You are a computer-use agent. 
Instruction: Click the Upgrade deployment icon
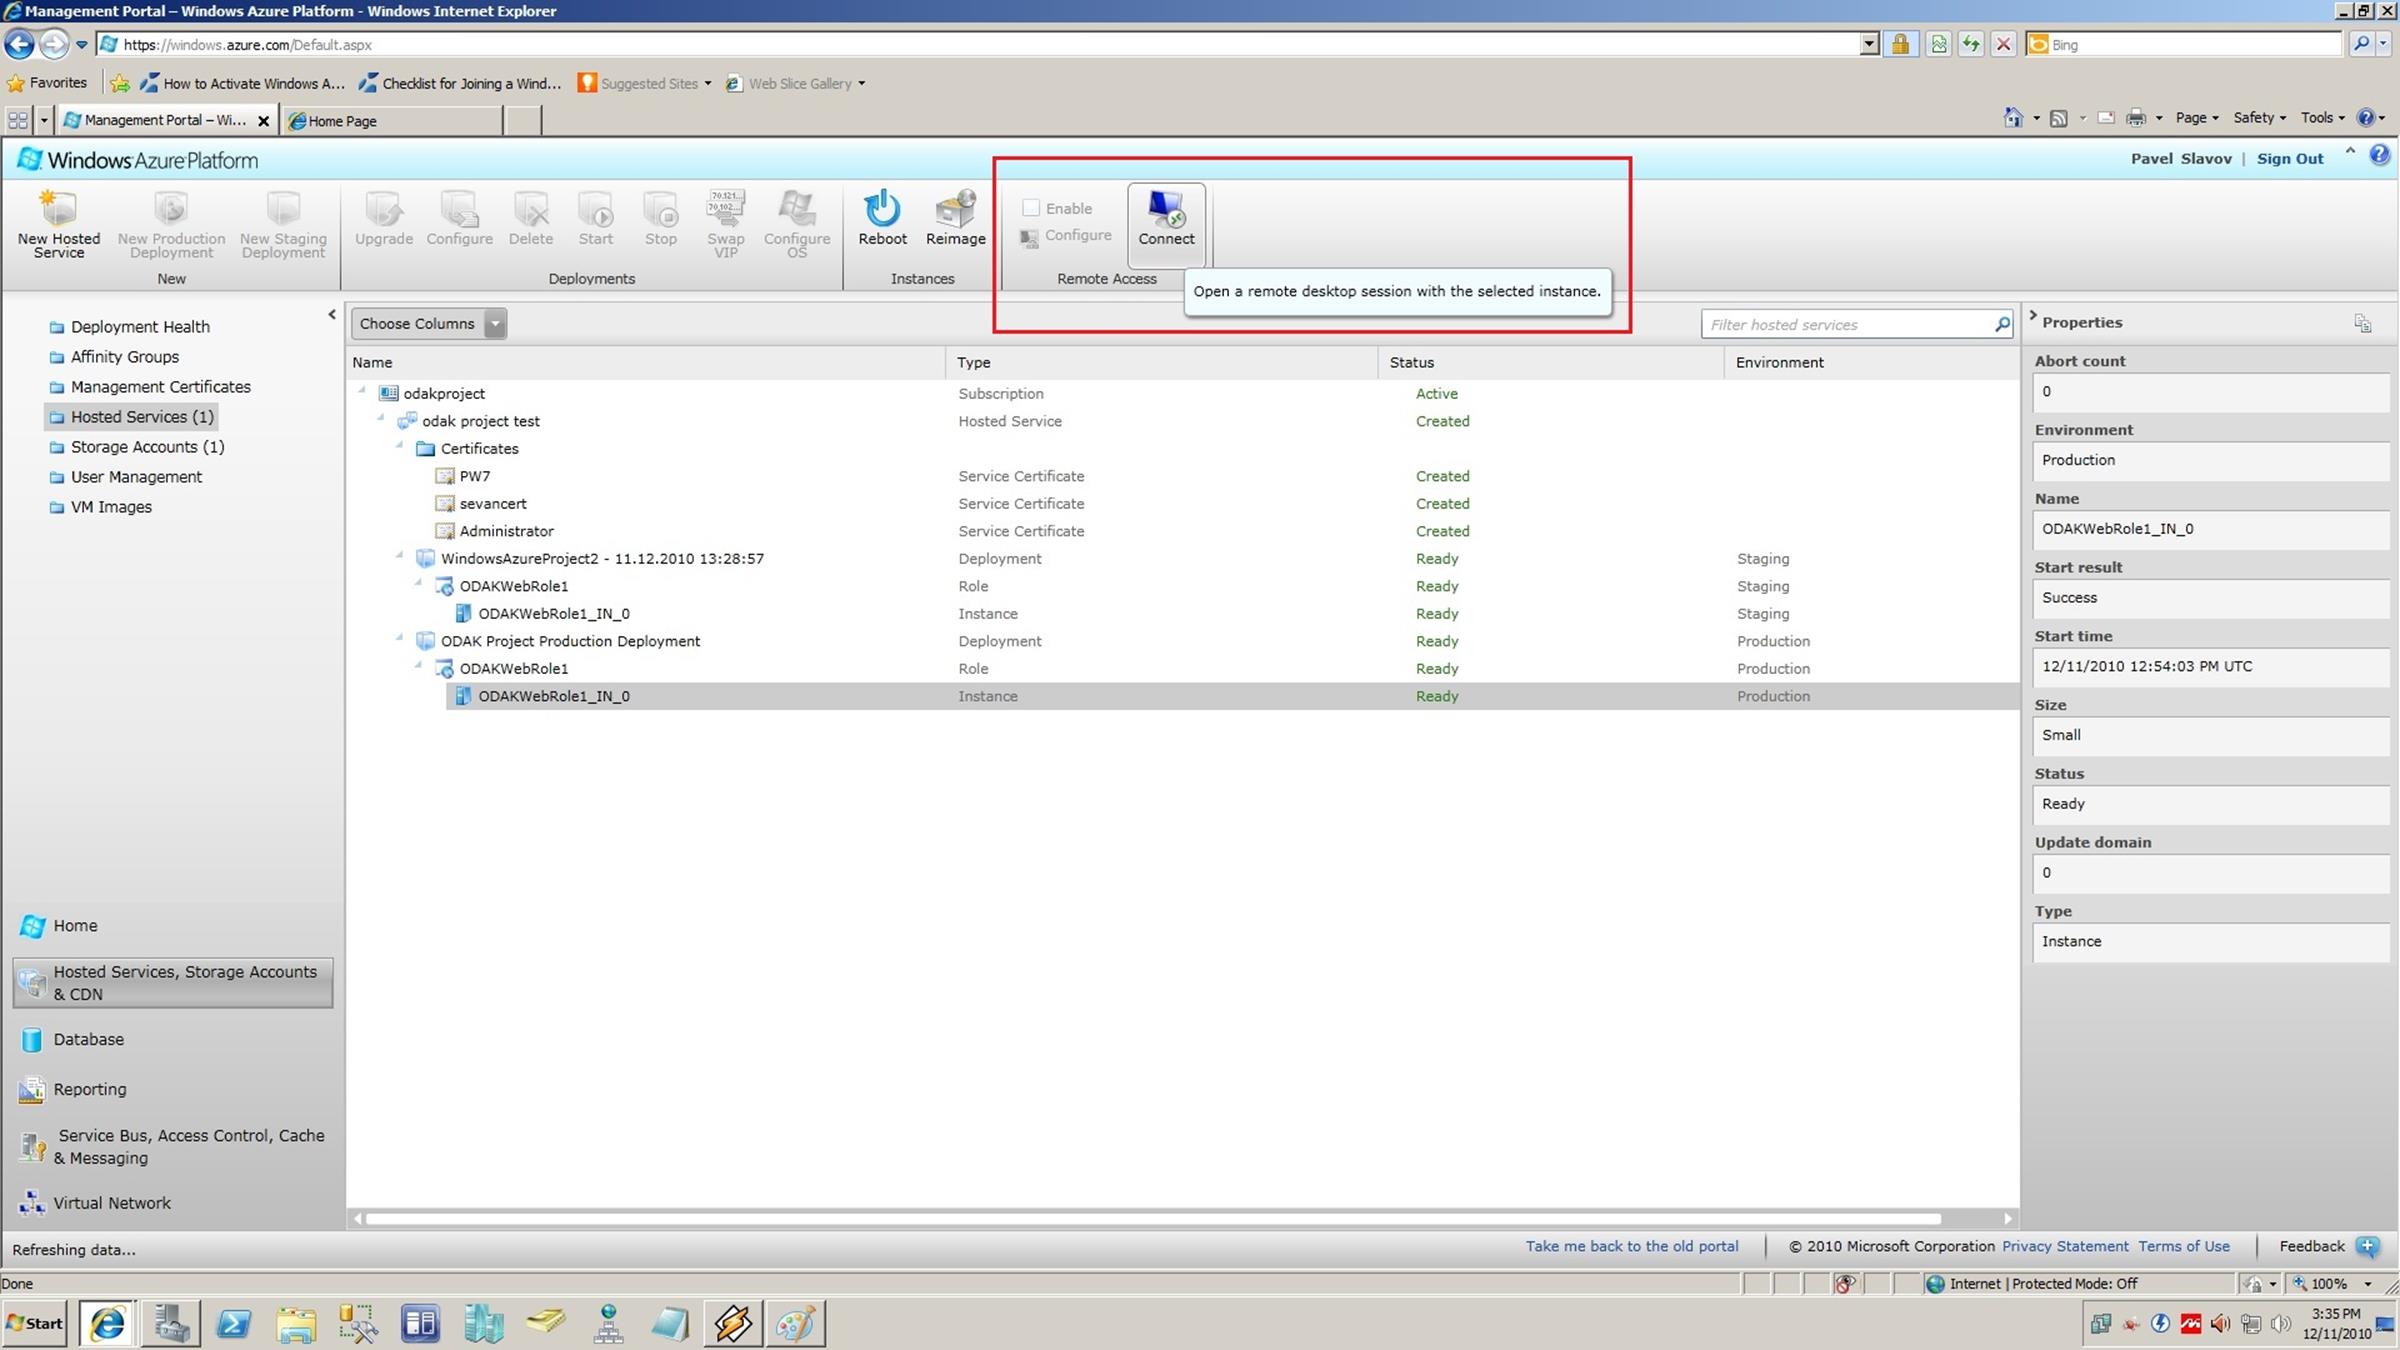tap(384, 208)
